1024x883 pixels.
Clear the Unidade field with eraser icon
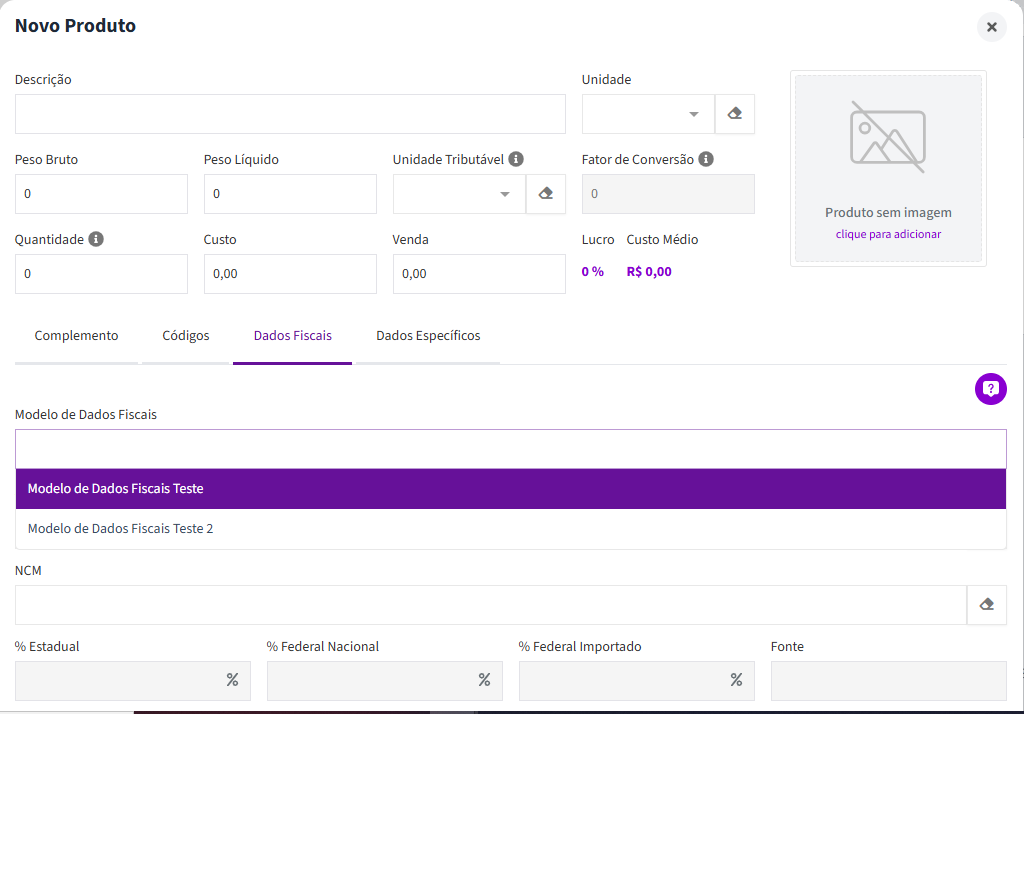pyautogui.click(x=735, y=114)
